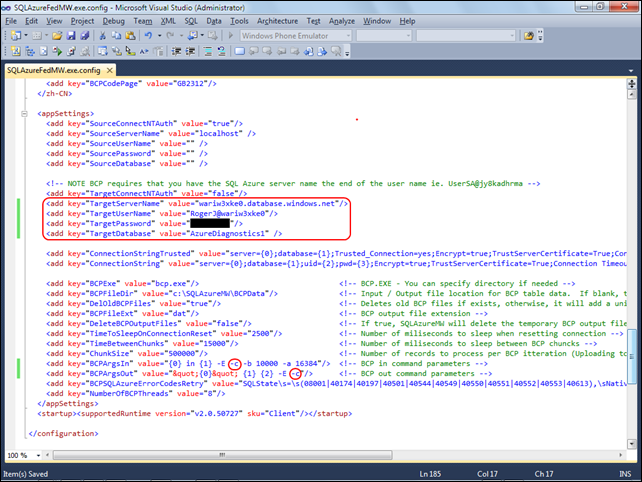The height and width of the screenshot is (482, 642).
Task: Open the empty solution configuration dropdown
Action: (408, 36)
